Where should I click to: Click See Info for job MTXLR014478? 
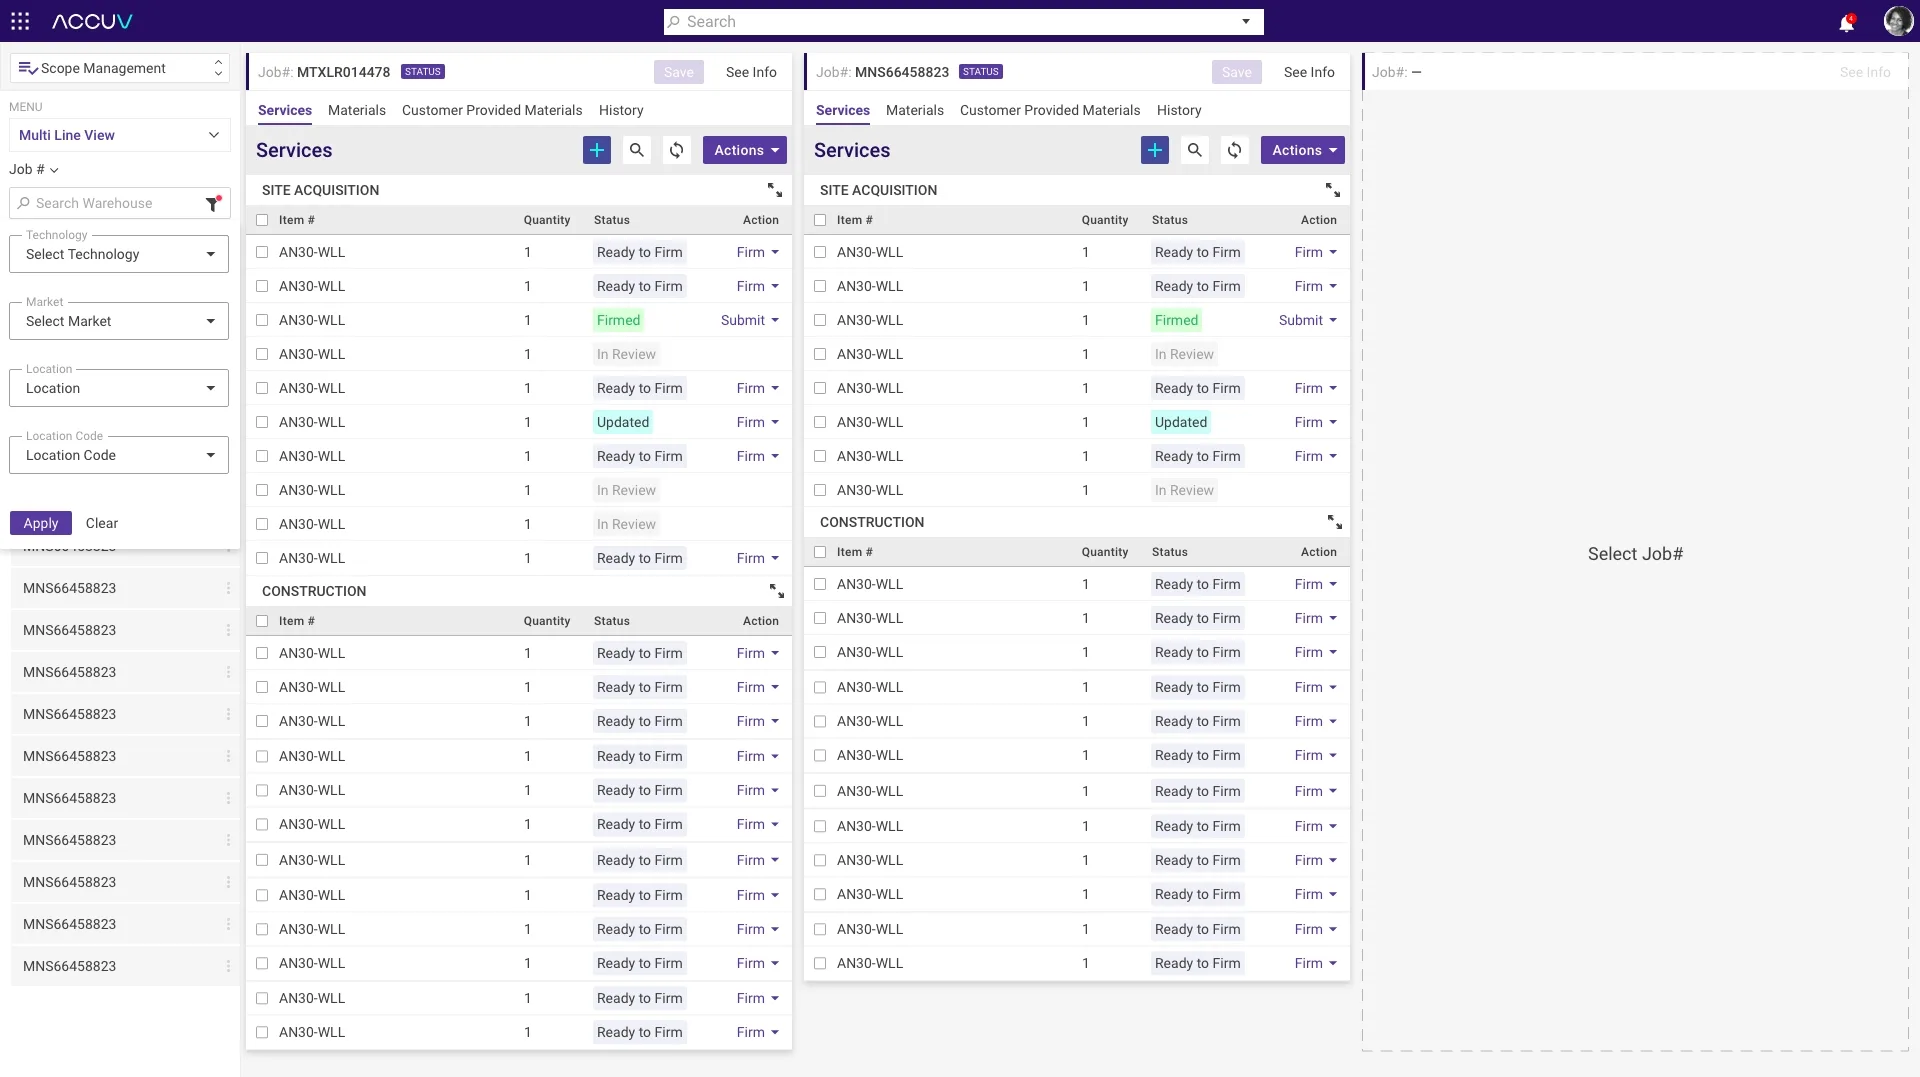coord(751,72)
